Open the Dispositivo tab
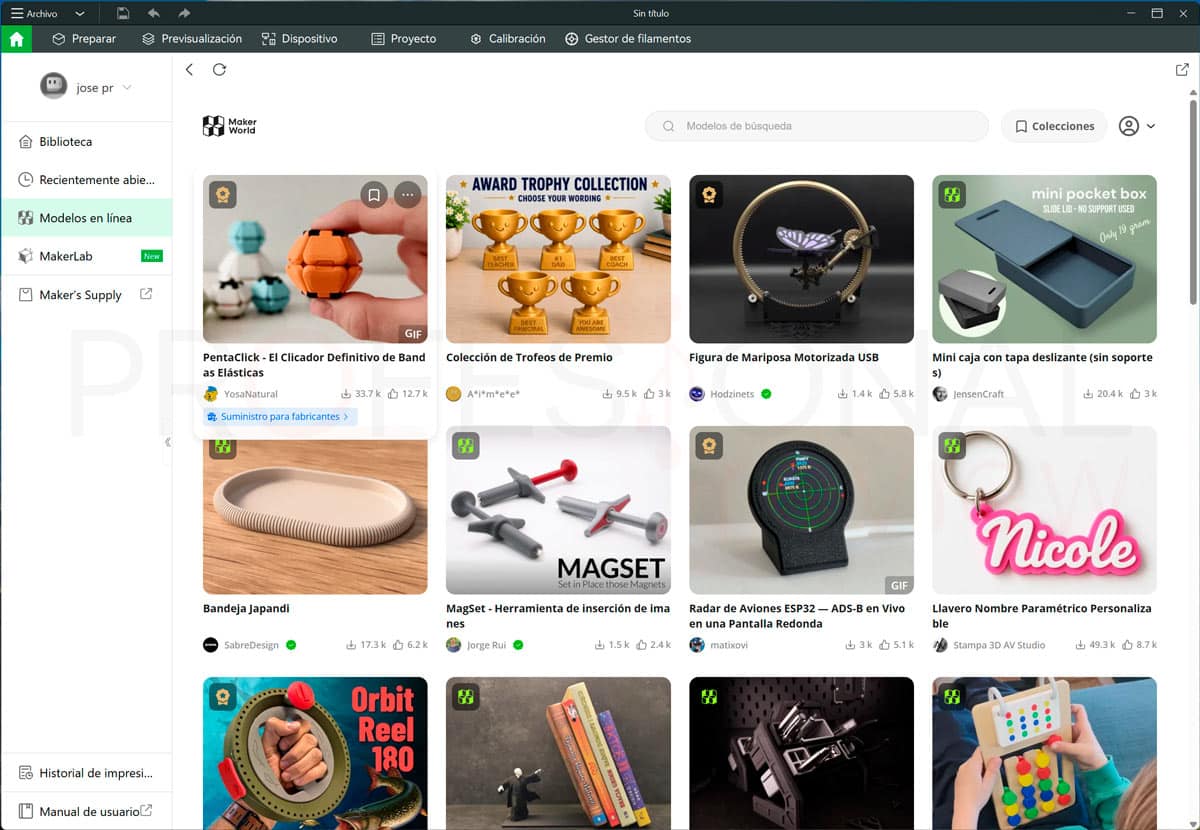 [x=300, y=39]
